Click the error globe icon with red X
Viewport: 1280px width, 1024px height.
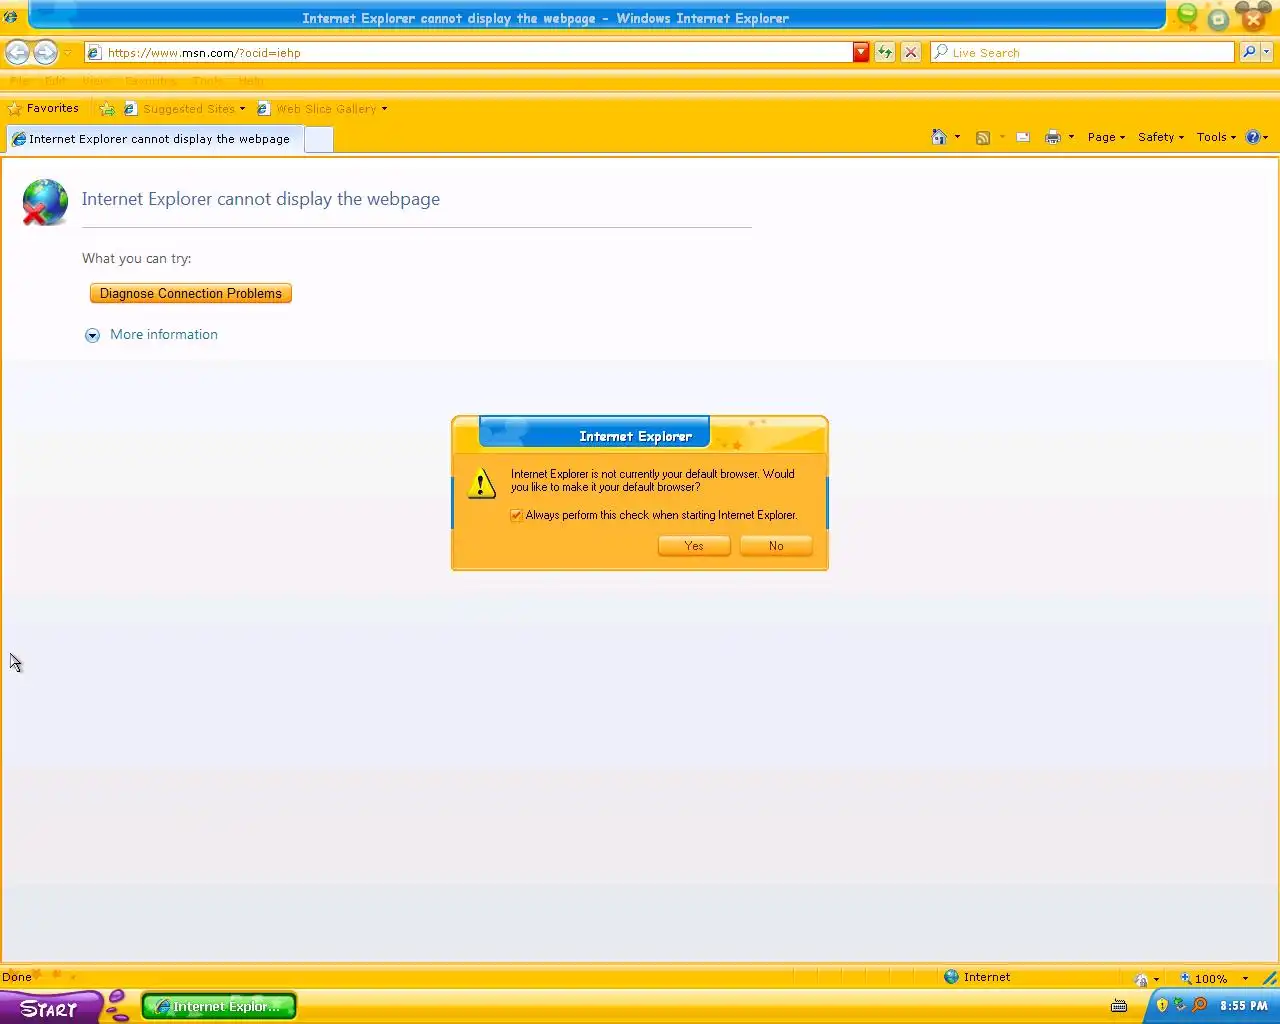(x=44, y=202)
